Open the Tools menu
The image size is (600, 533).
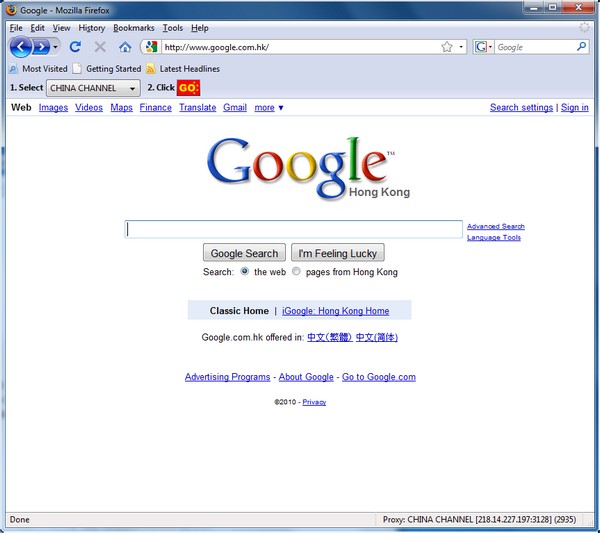tap(173, 28)
